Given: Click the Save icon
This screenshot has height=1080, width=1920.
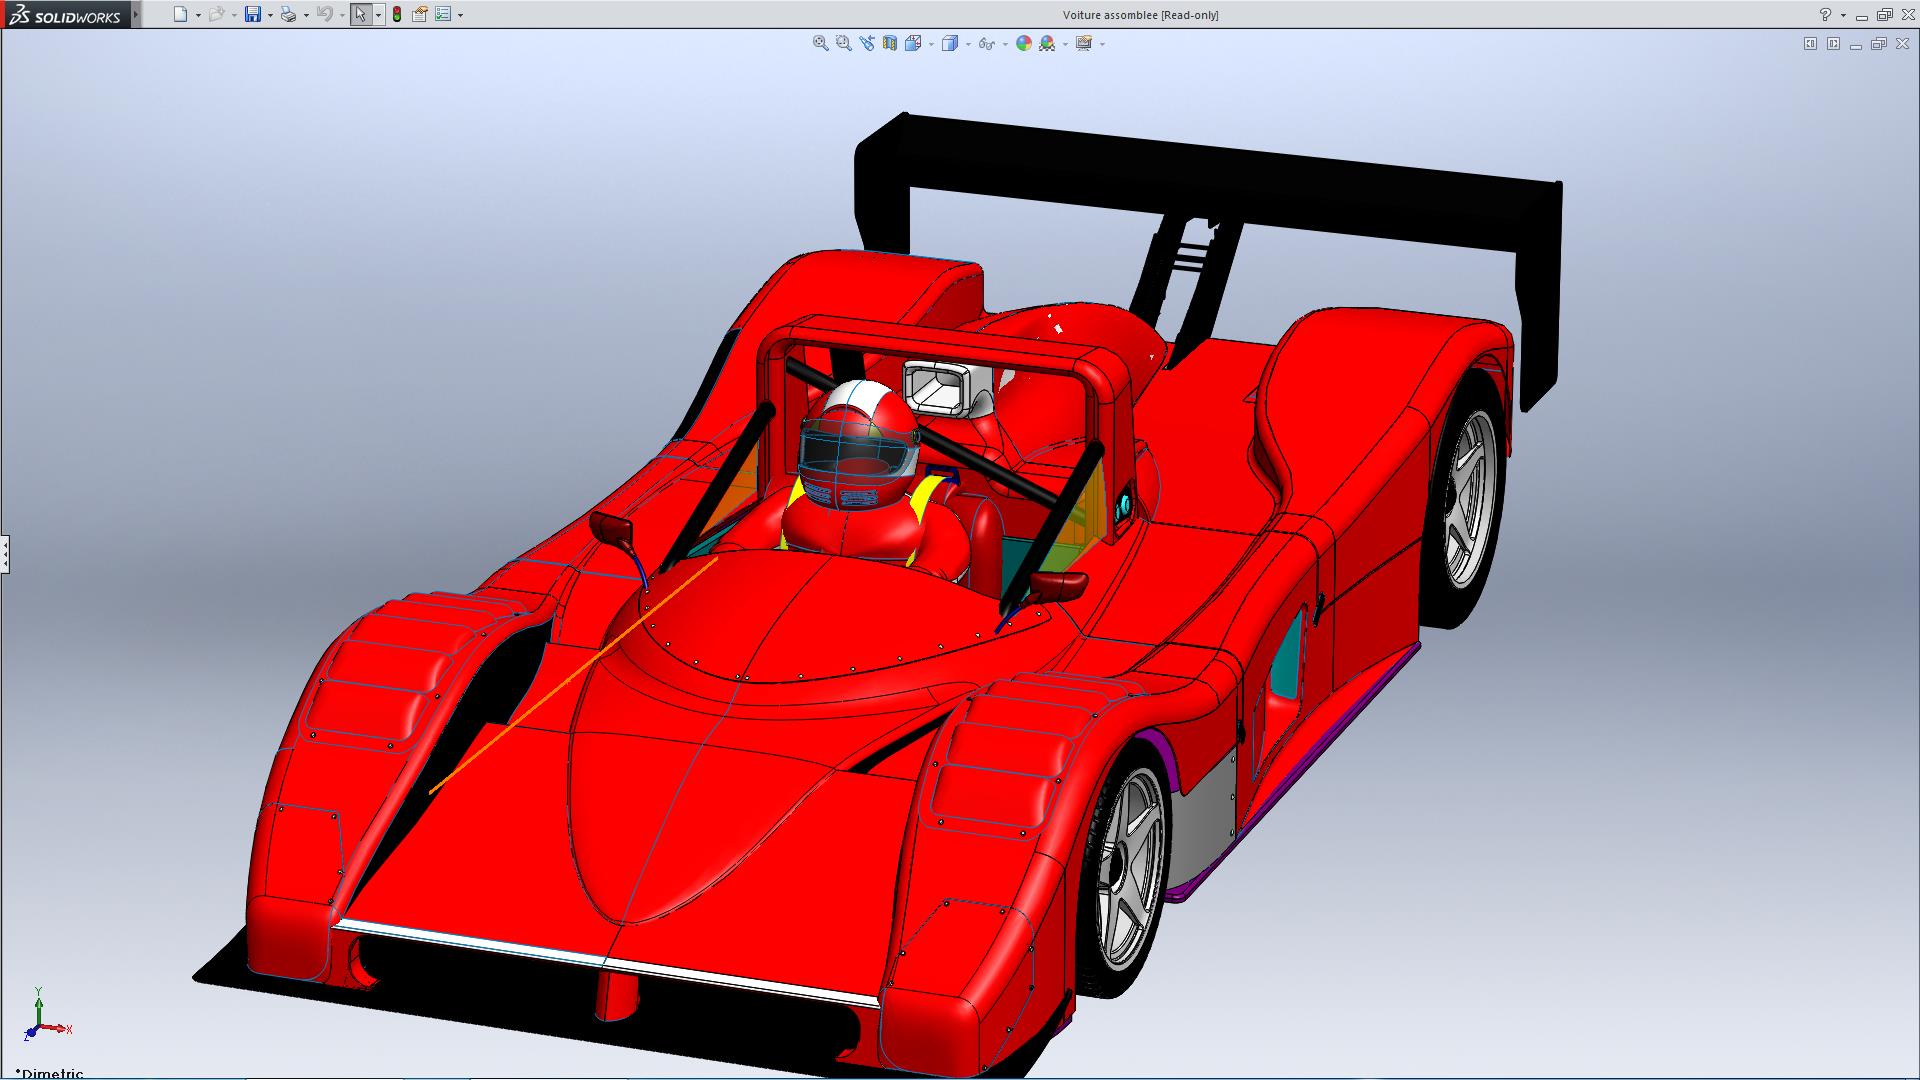Looking at the screenshot, I should click(253, 14).
